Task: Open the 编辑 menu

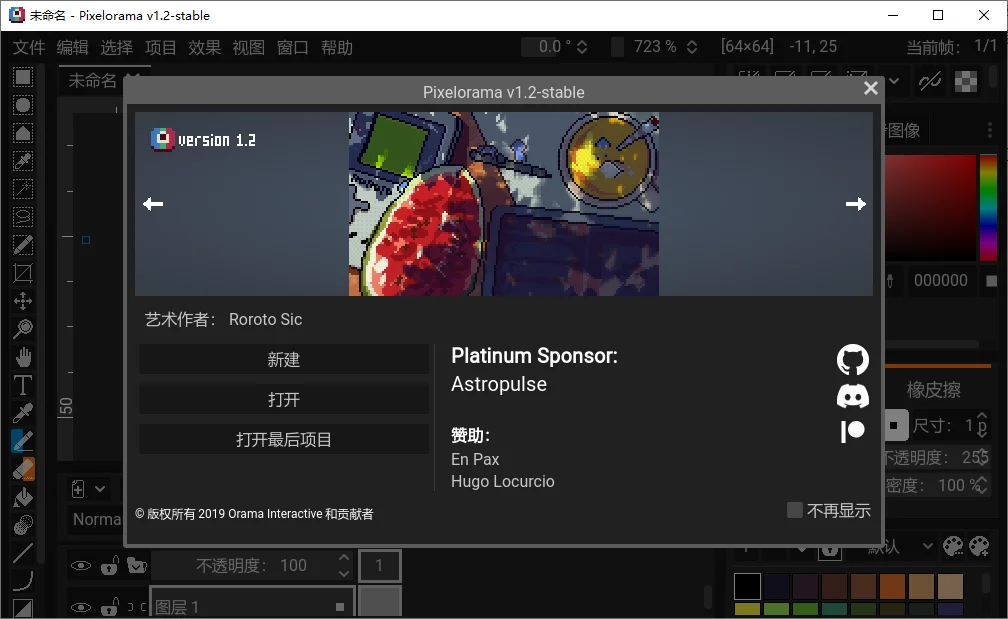Action: [x=73, y=48]
